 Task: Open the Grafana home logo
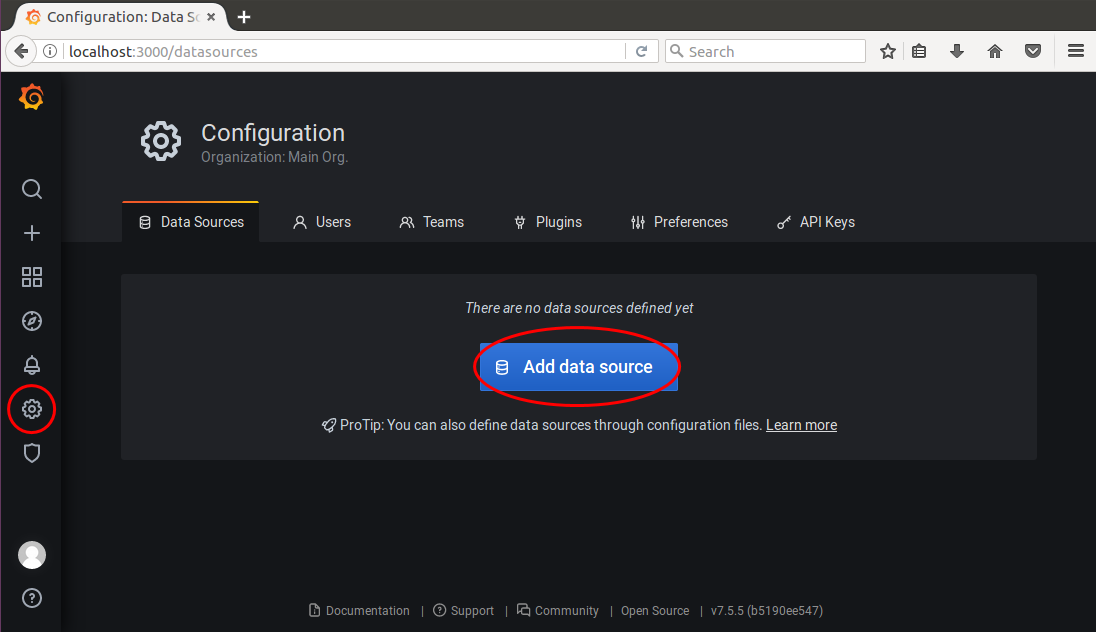[x=31, y=97]
